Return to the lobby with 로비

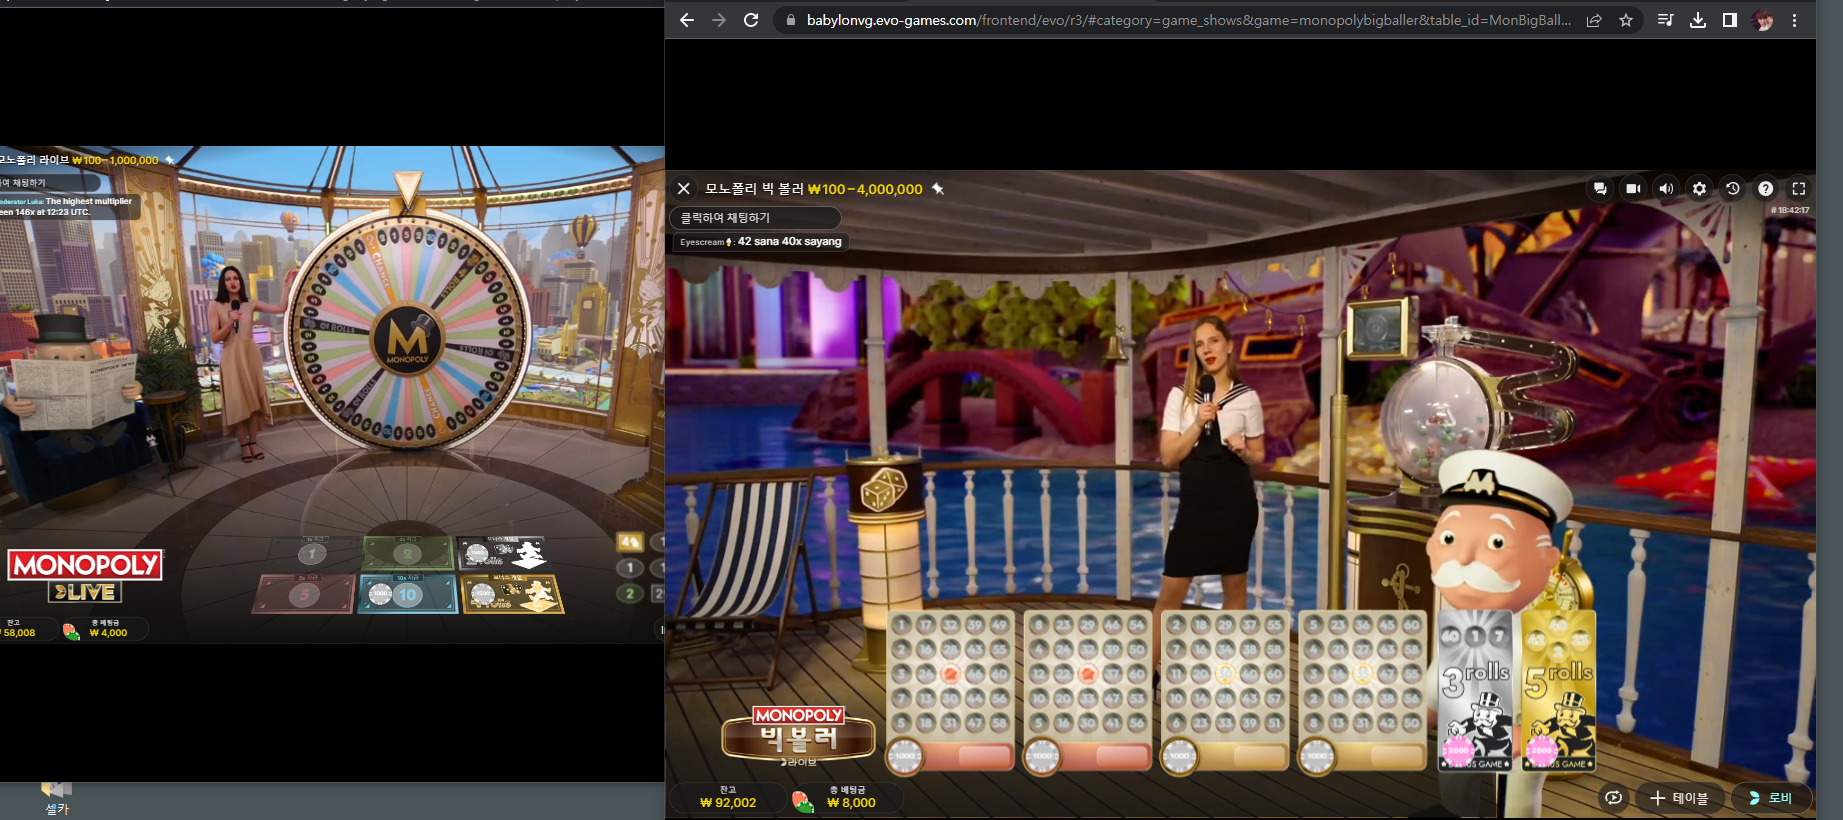pos(1770,797)
